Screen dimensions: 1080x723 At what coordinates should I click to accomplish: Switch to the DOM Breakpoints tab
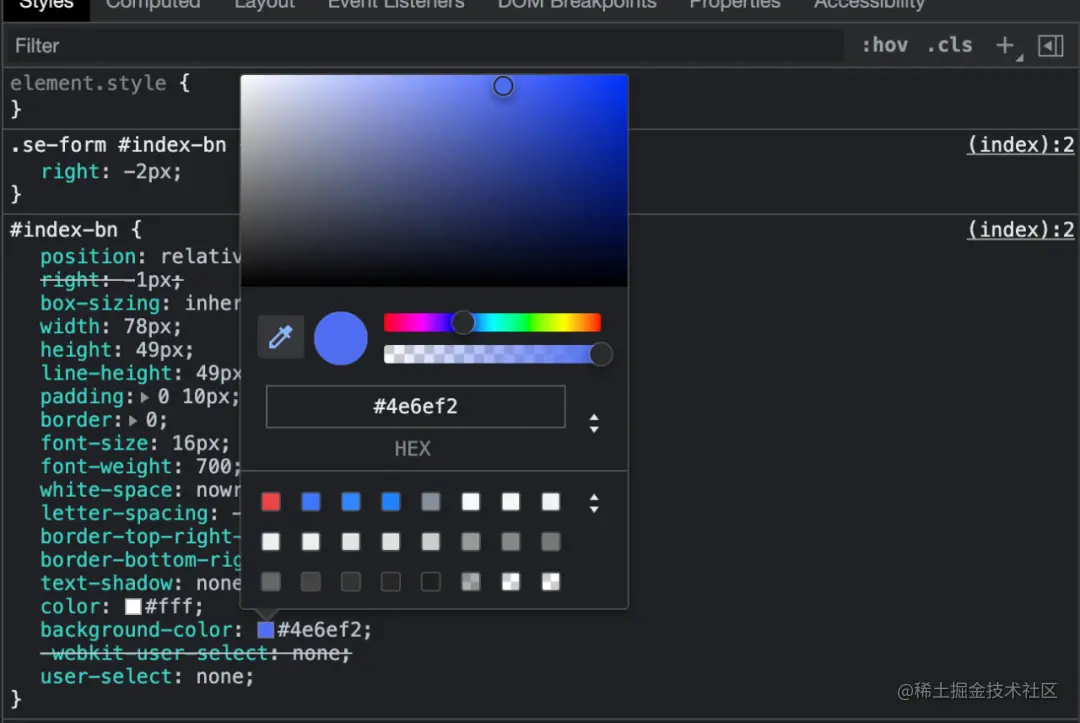point(577,4)
